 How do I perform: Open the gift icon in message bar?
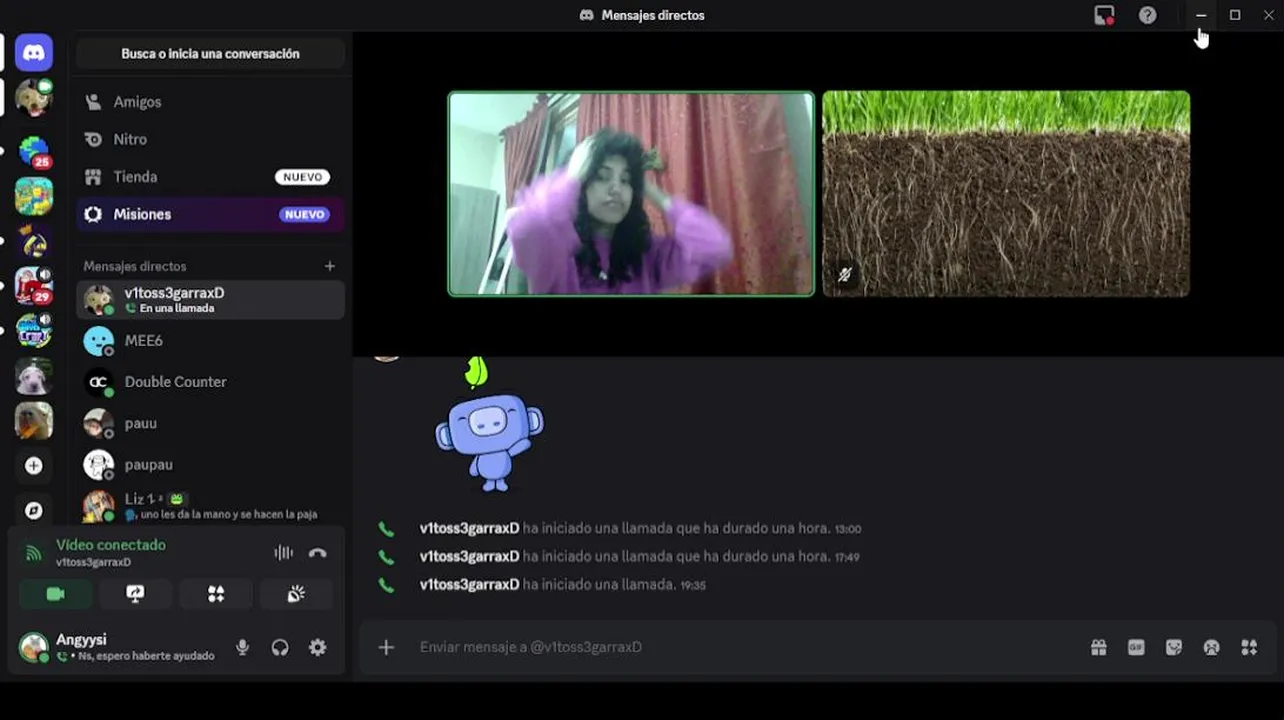1099,647
